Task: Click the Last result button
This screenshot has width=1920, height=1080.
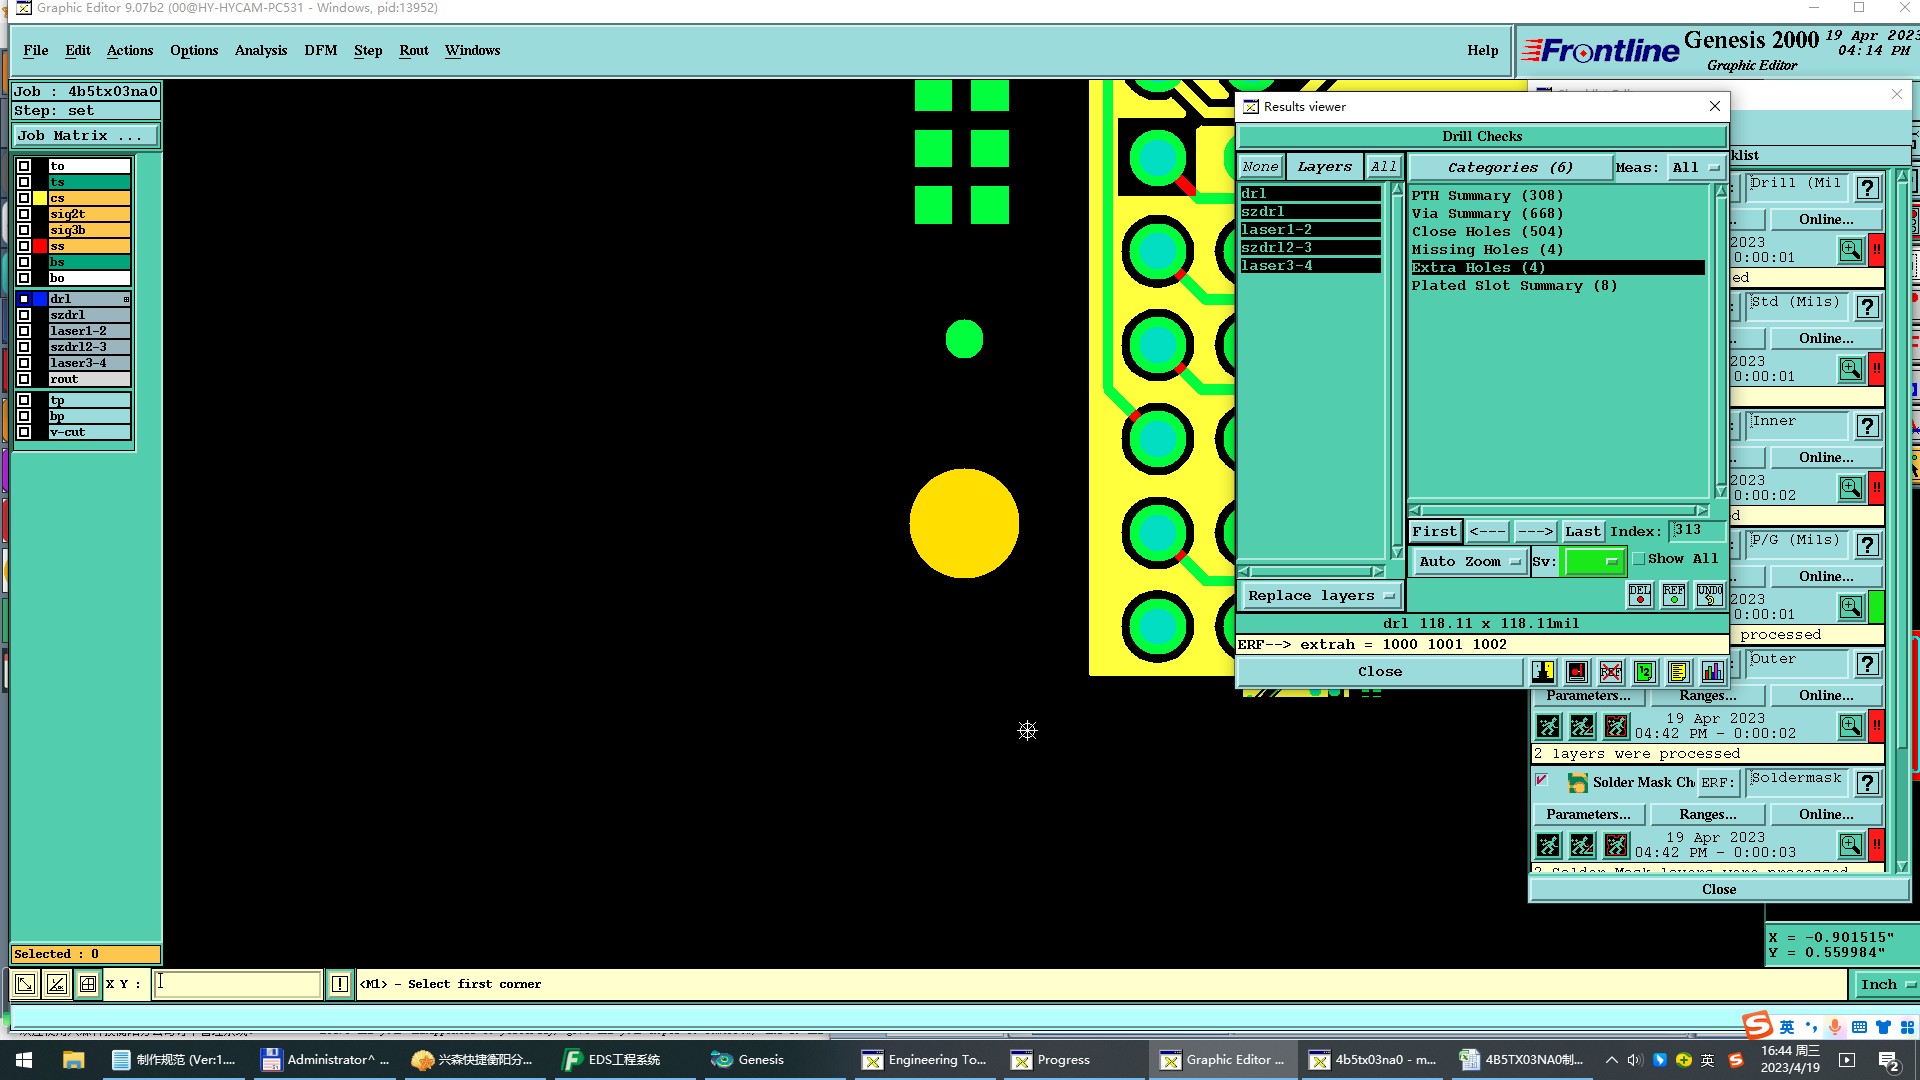Action: [1583, 532]
